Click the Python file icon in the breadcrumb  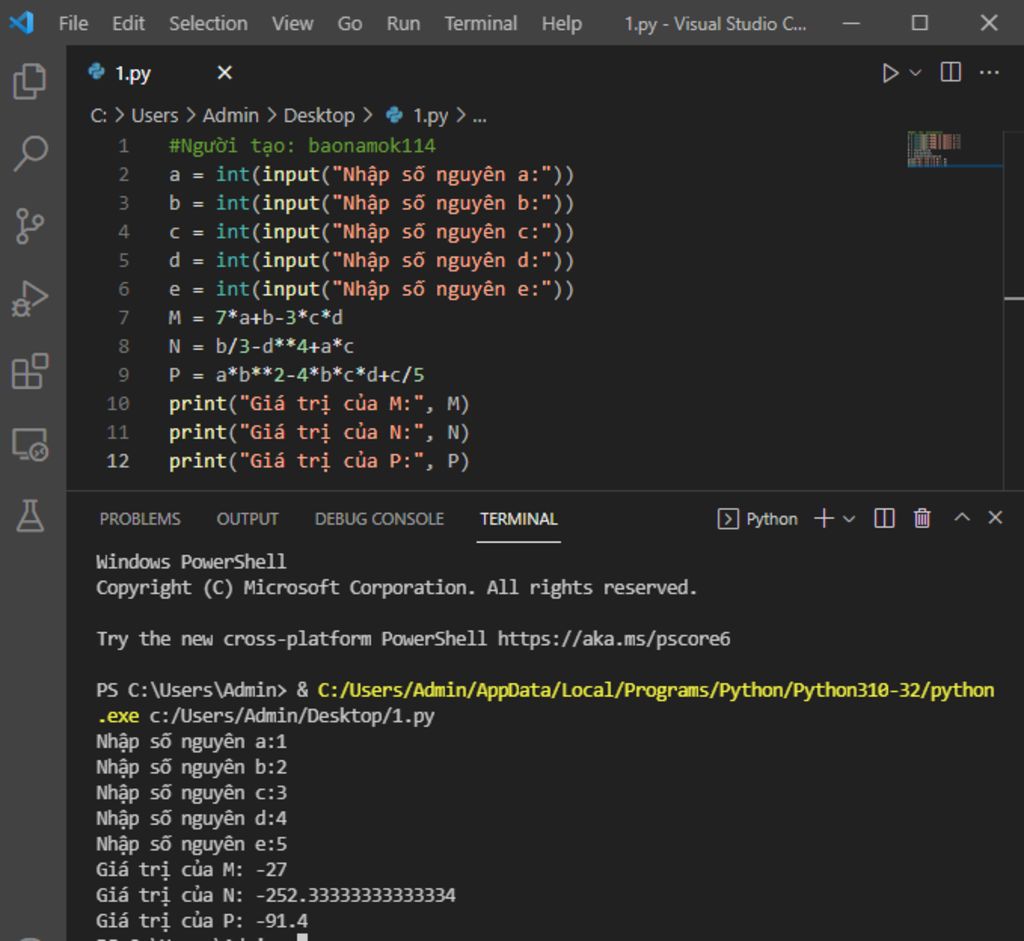coord(394,115)
